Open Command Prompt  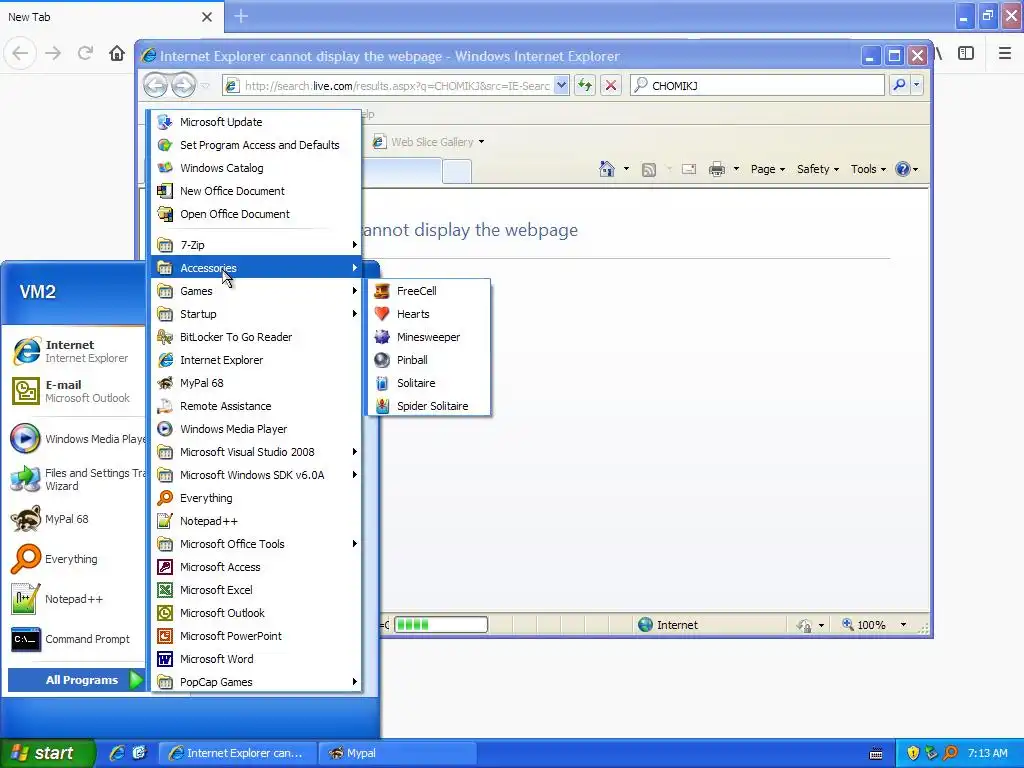tap(75, 639)
